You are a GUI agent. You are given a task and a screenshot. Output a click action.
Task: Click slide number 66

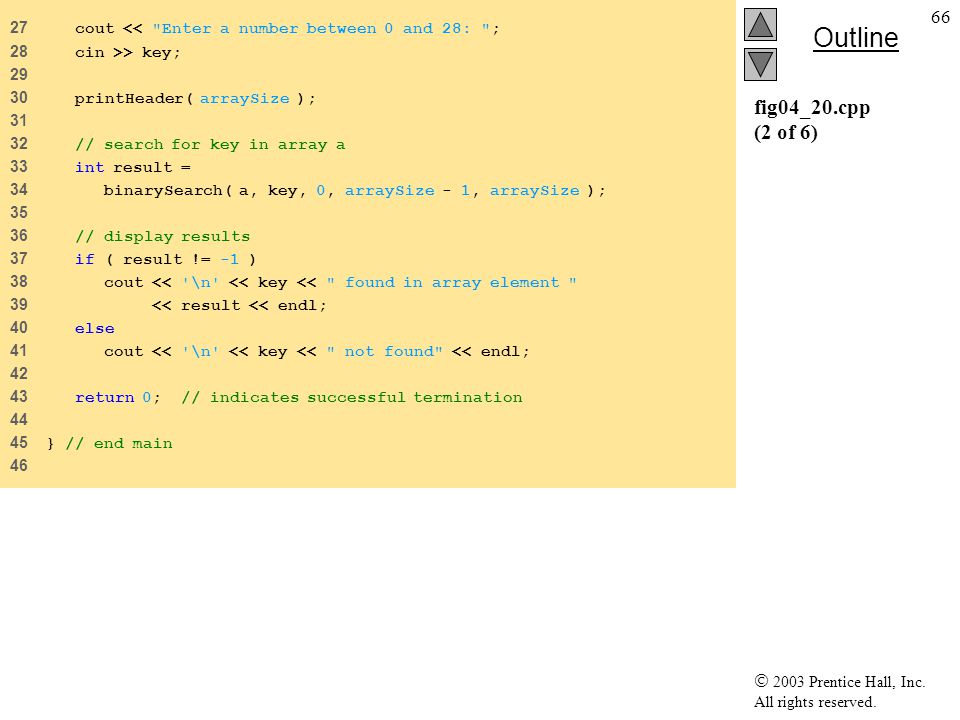(940, 17)
